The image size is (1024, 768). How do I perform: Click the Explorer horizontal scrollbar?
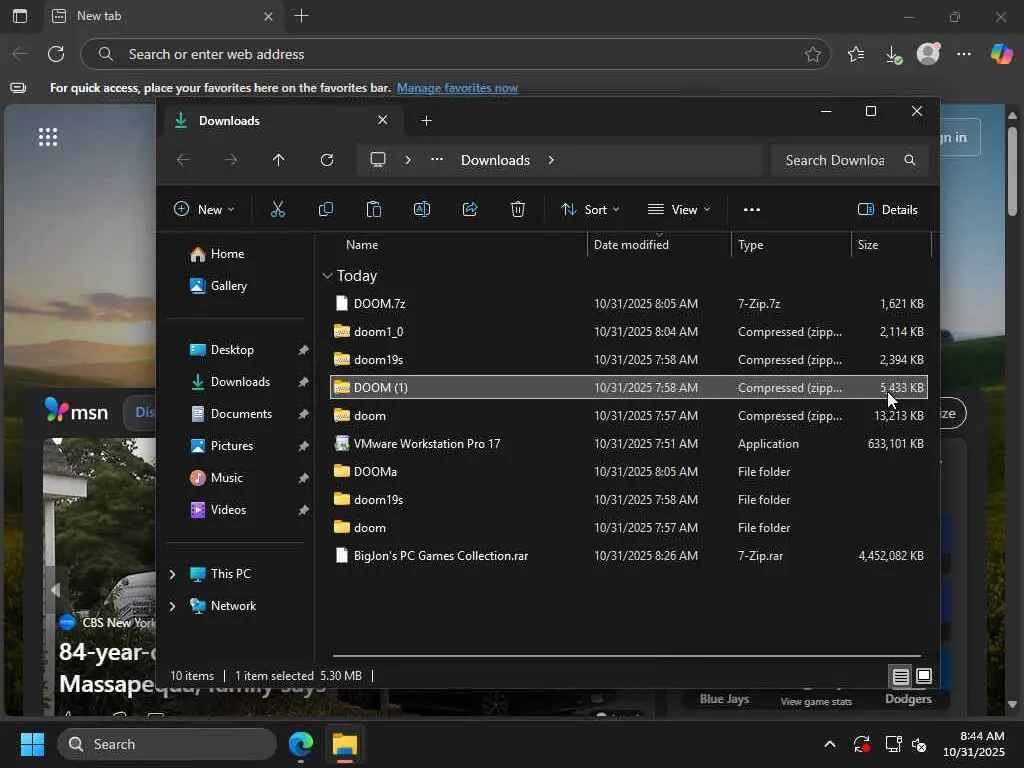click(x=627, y=655)
